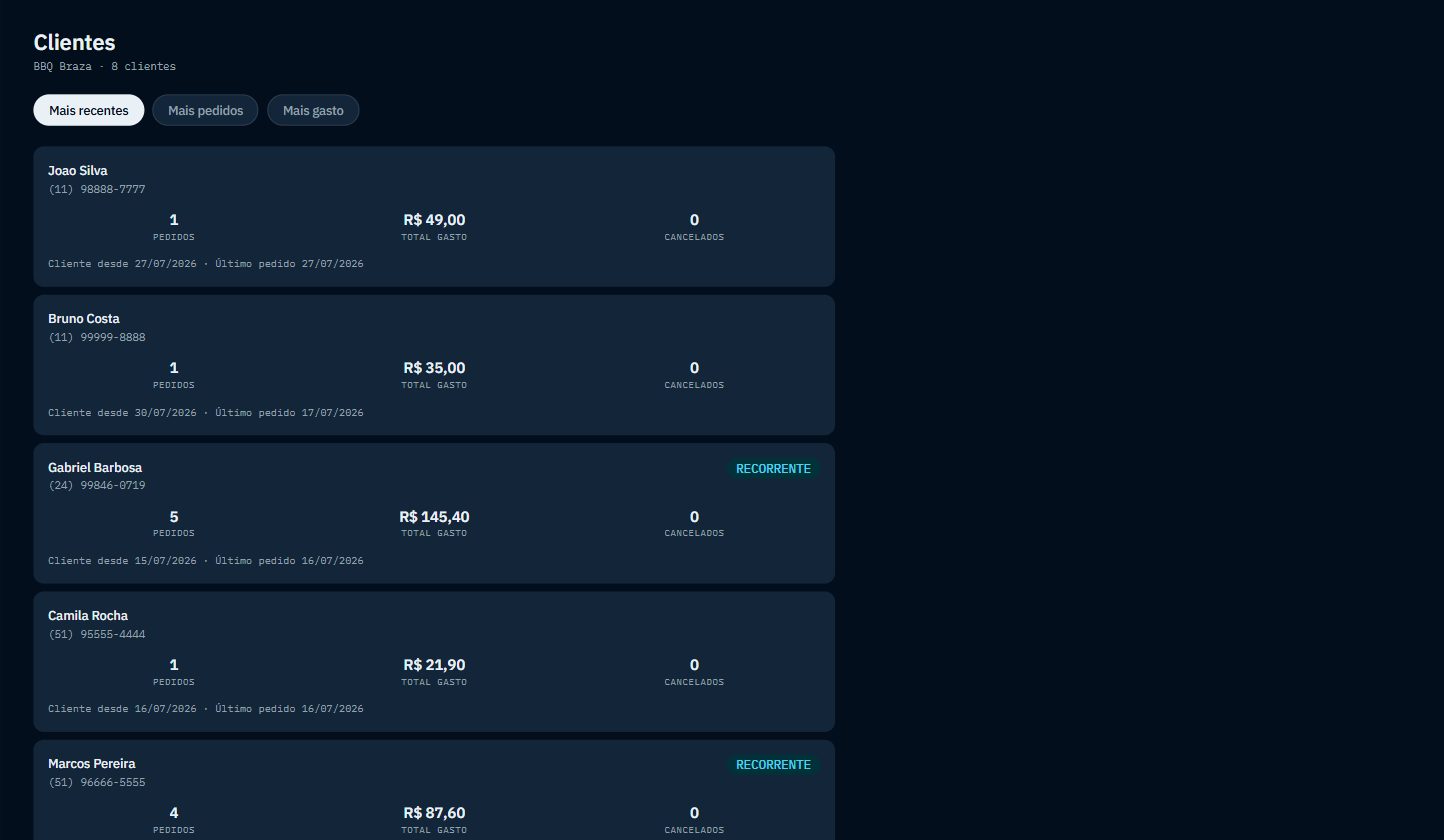Click the R$ 145,40 total gasto value
Viewport: 1444px width, 840px height.
pos(434,517)
